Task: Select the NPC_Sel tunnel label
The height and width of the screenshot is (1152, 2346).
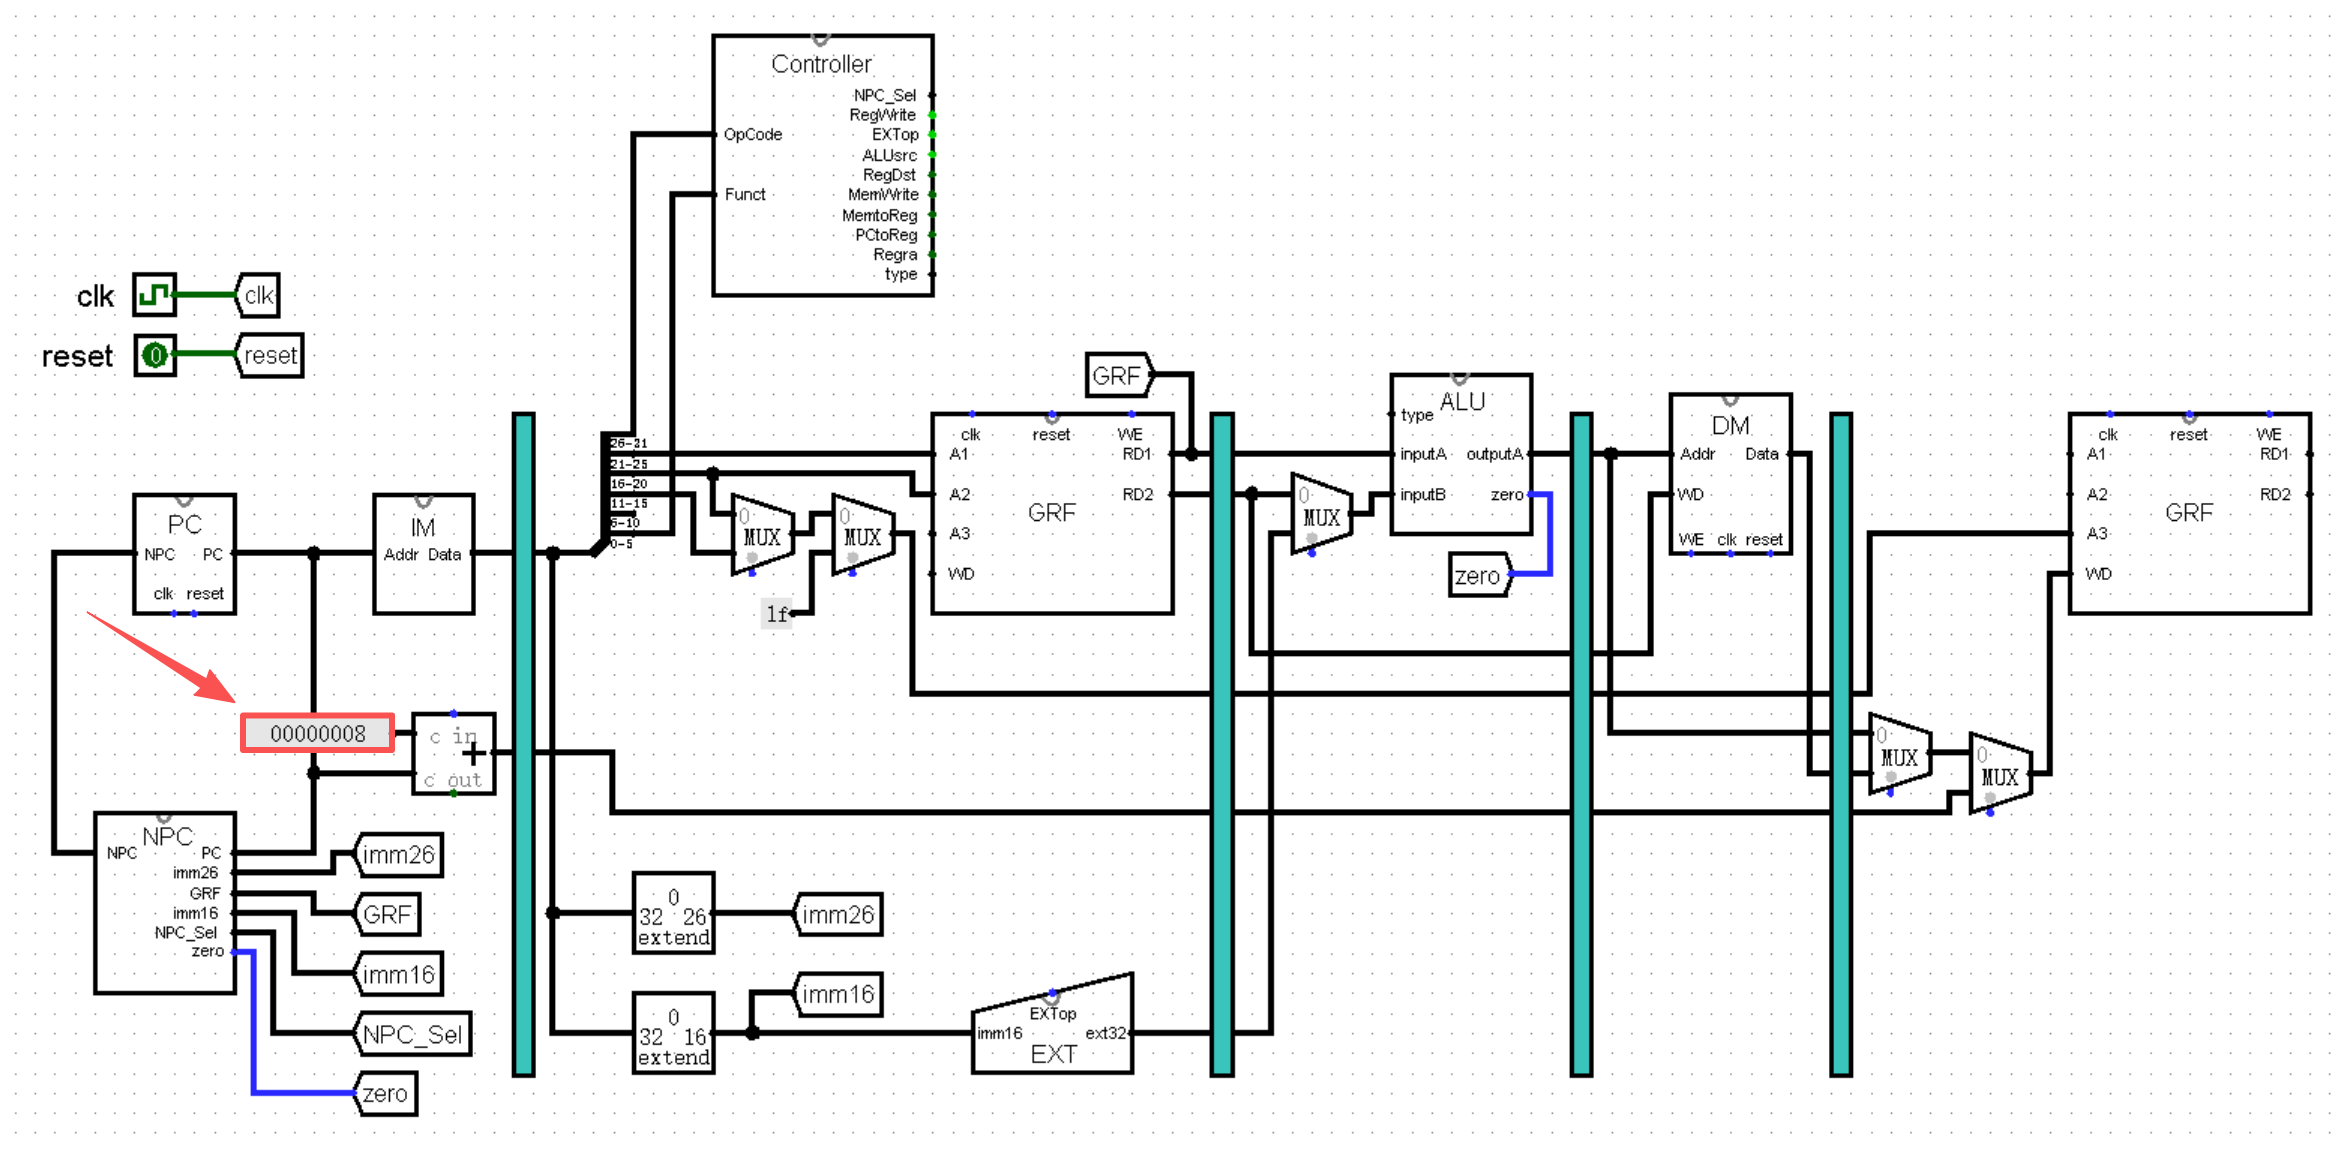Action: pos(412,1034)
